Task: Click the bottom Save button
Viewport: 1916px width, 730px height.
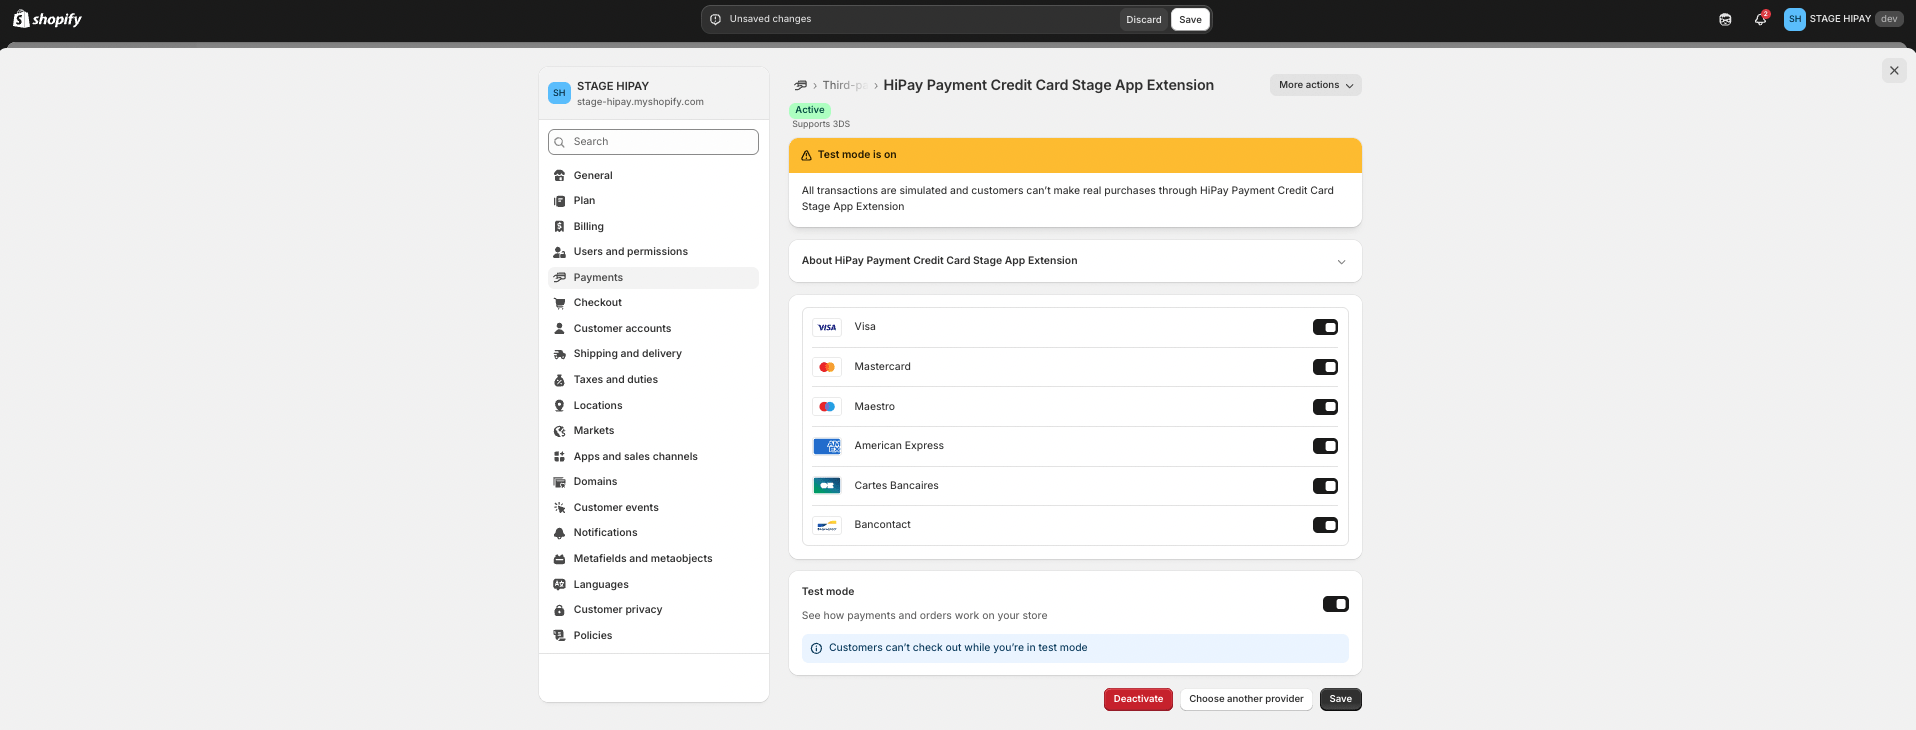Action: pyautogui.click(x=1341, y=699)
